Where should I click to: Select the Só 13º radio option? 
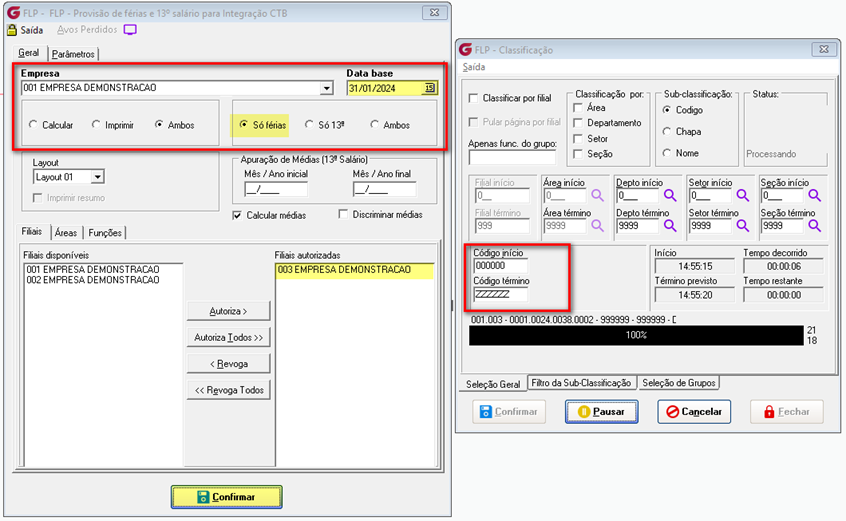click(309, 125)
